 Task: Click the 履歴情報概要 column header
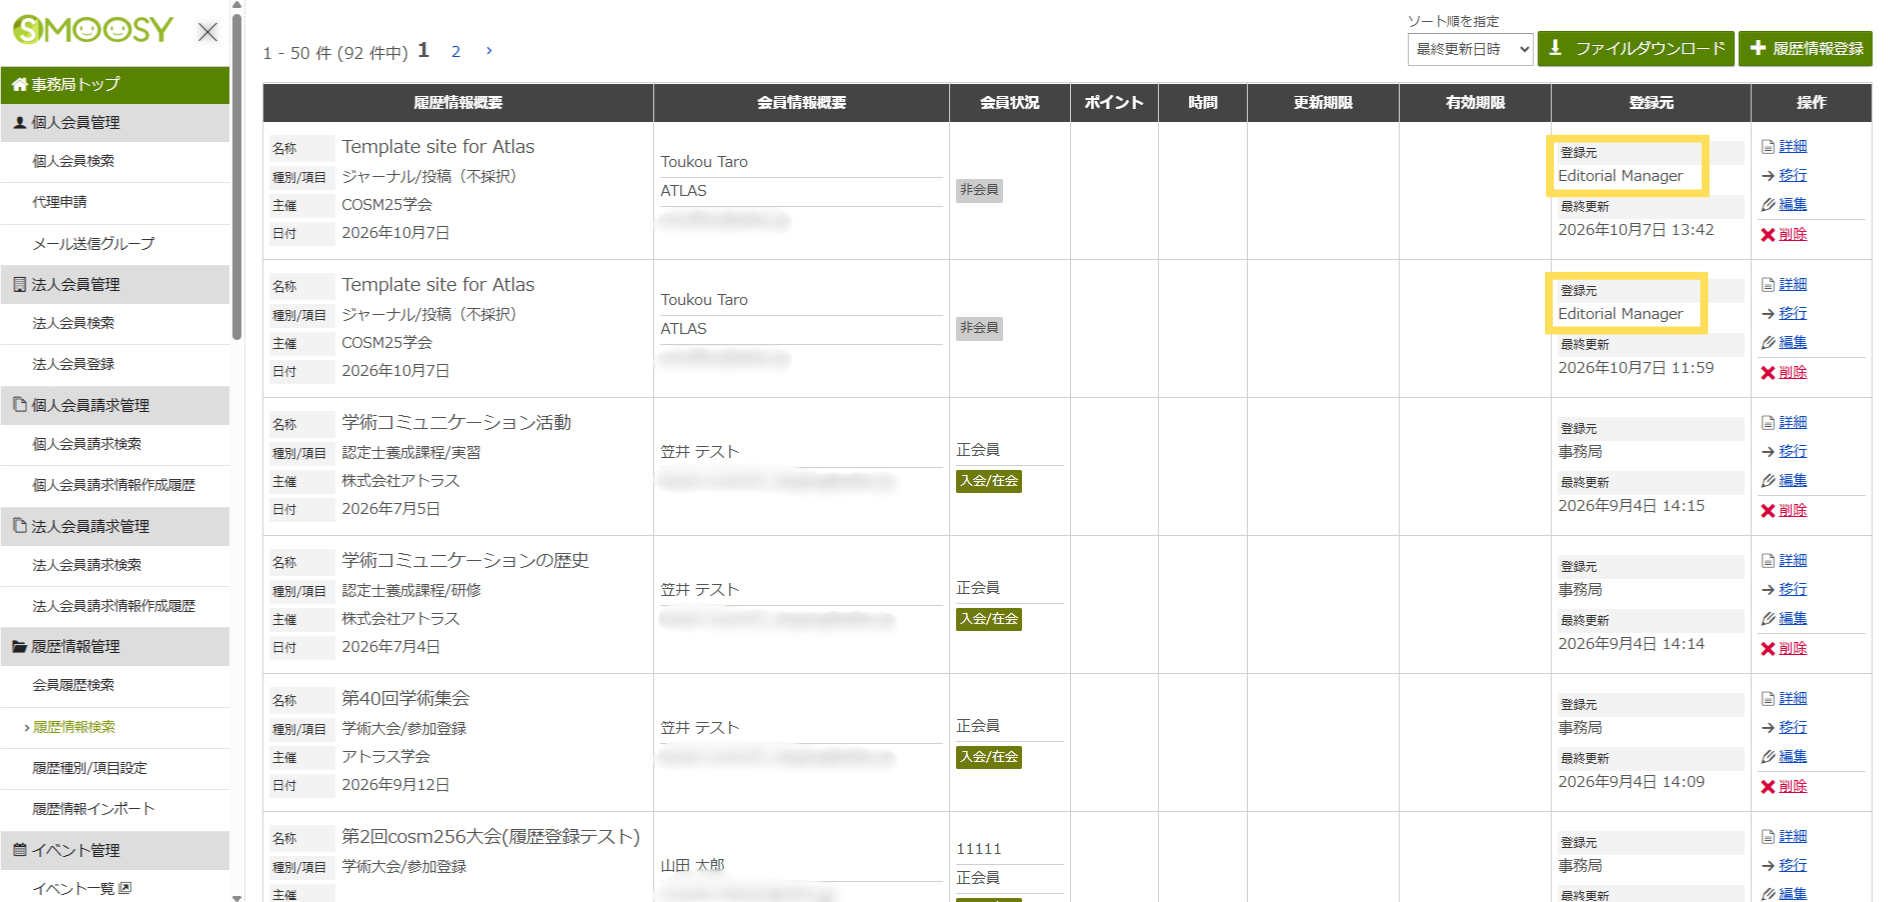pos(458,103)
